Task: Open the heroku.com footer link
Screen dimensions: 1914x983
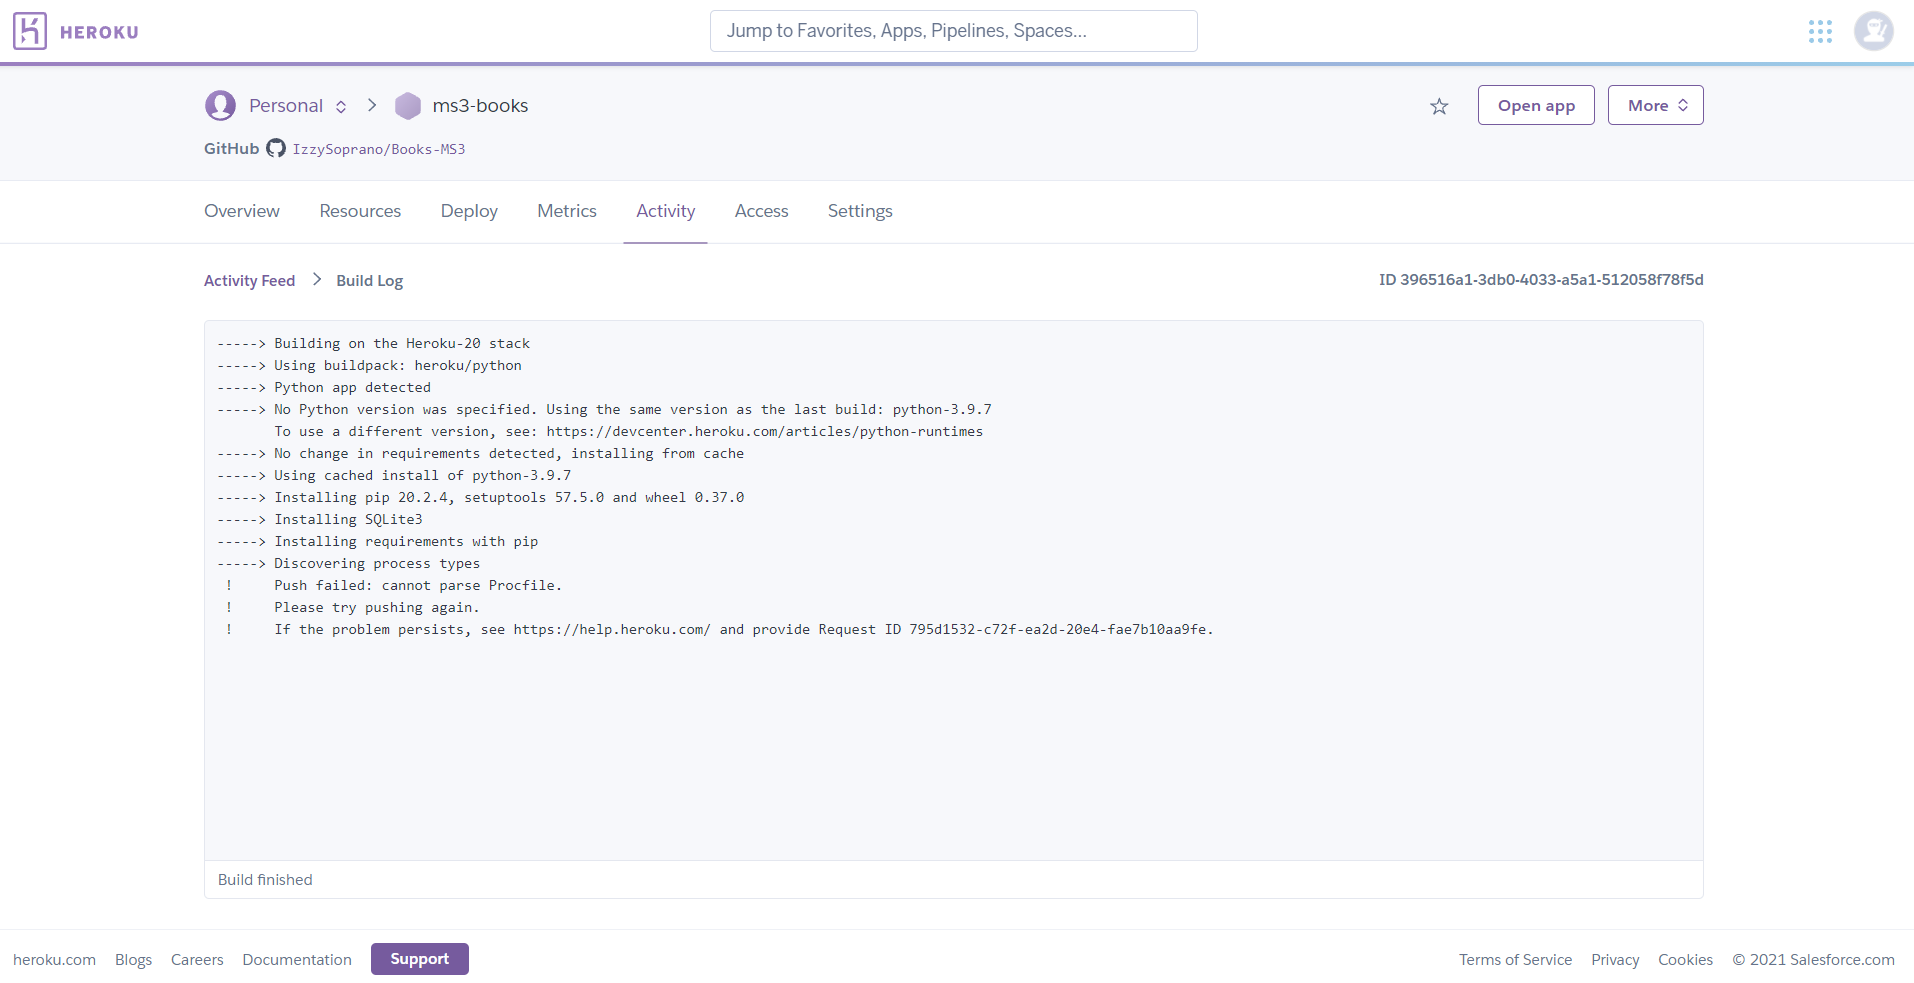Action: coord(54,960)
